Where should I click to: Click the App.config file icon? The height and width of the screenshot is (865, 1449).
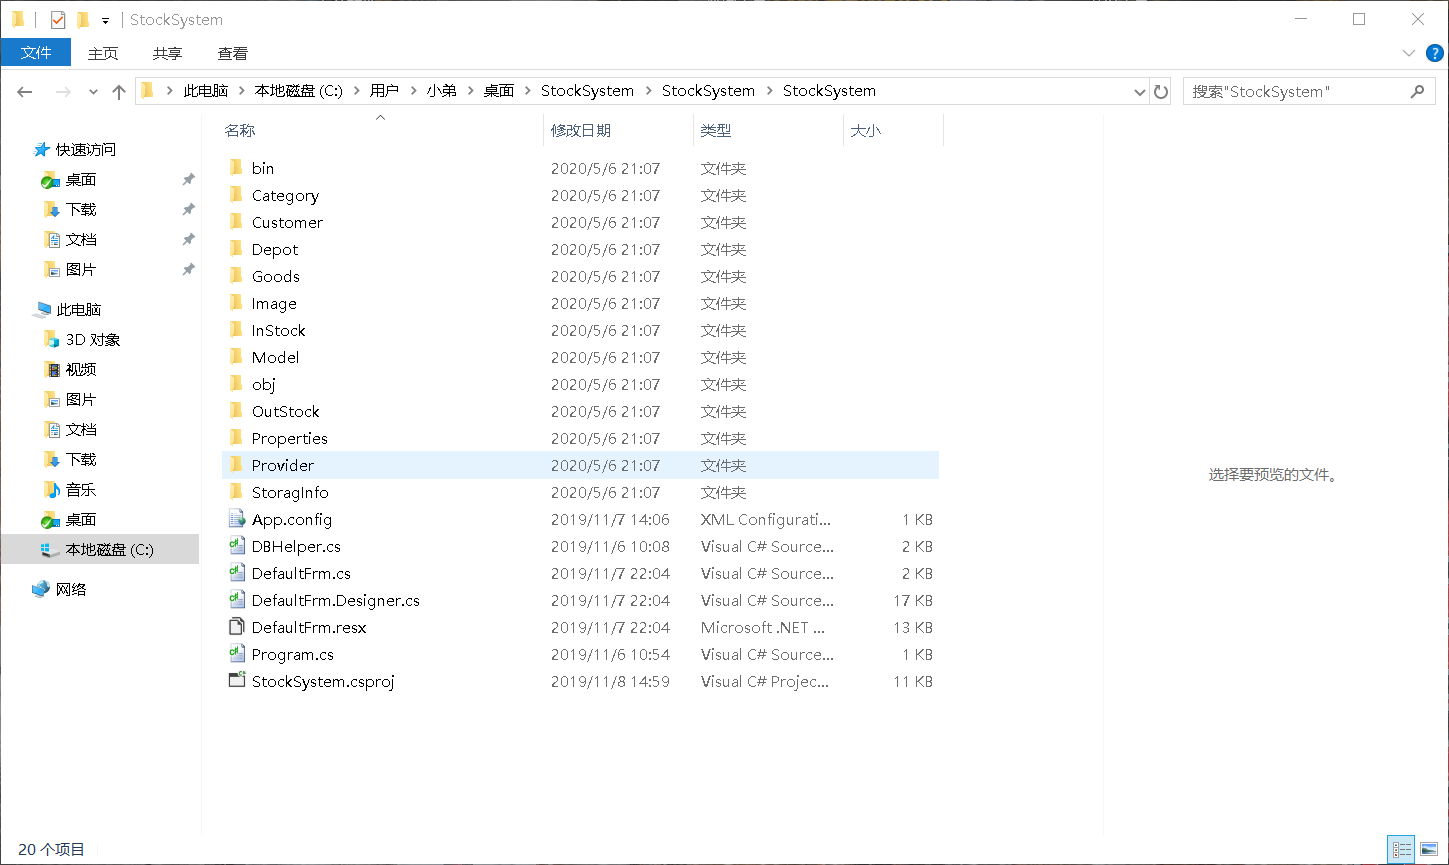click(x=237, y=519)
